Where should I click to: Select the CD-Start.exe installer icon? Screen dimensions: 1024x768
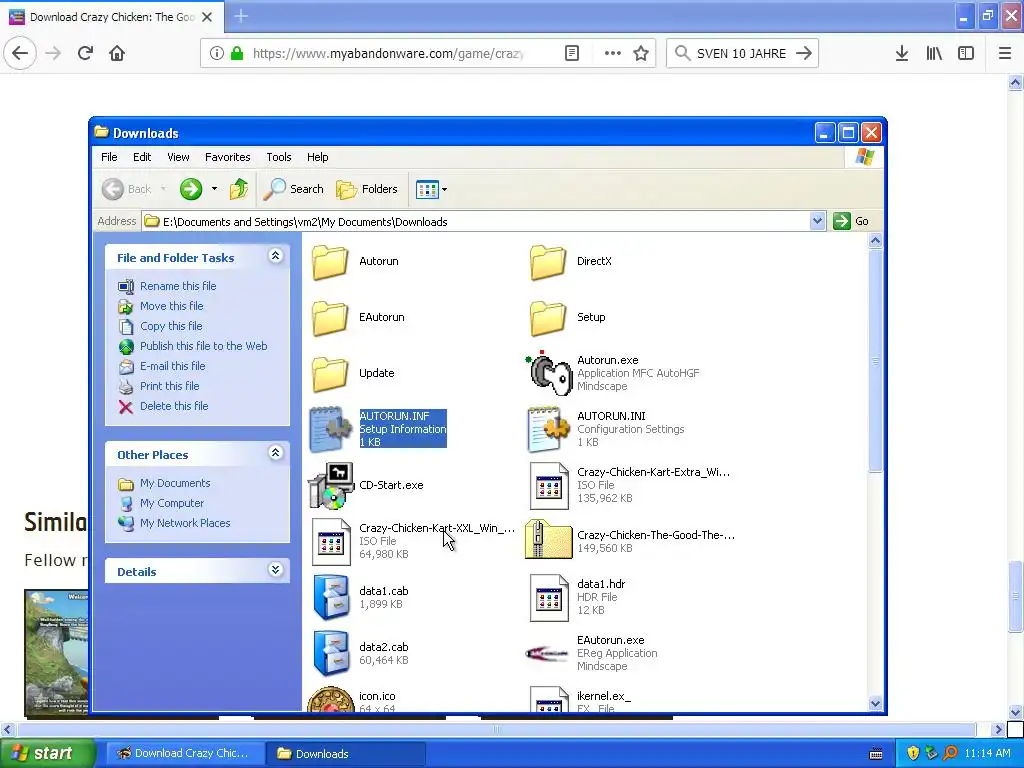click(x=331, y=485)
